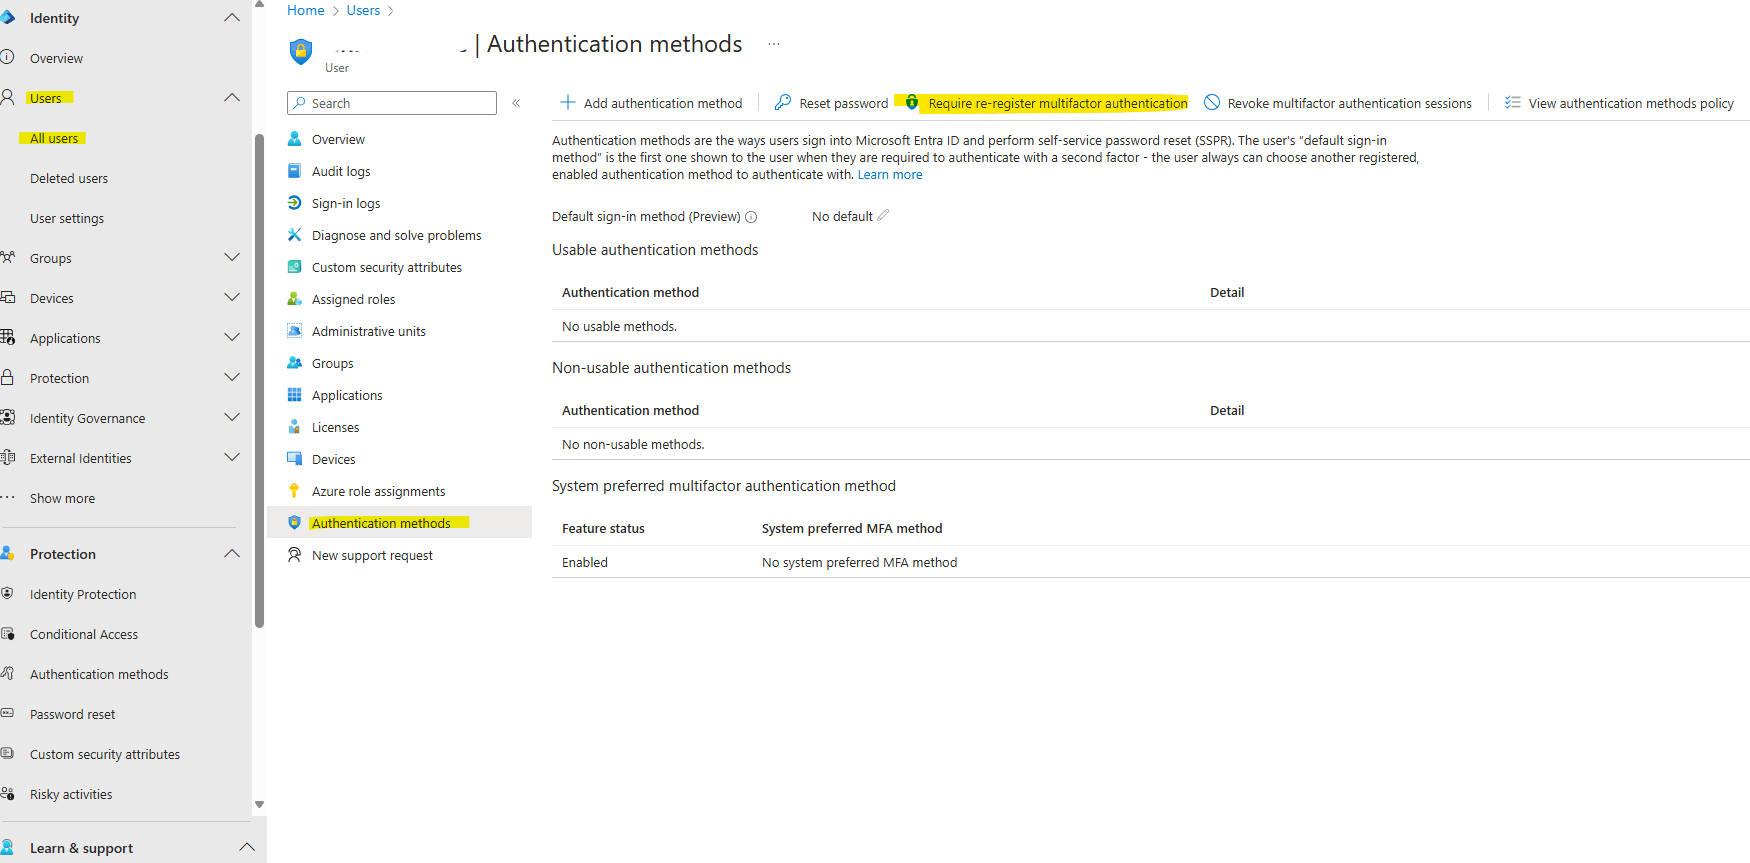Image resolution: width=1750 pixels, height=863 pixels.
Task: Click the info icon beside Default sign-in method
Action: coord(751,217)
